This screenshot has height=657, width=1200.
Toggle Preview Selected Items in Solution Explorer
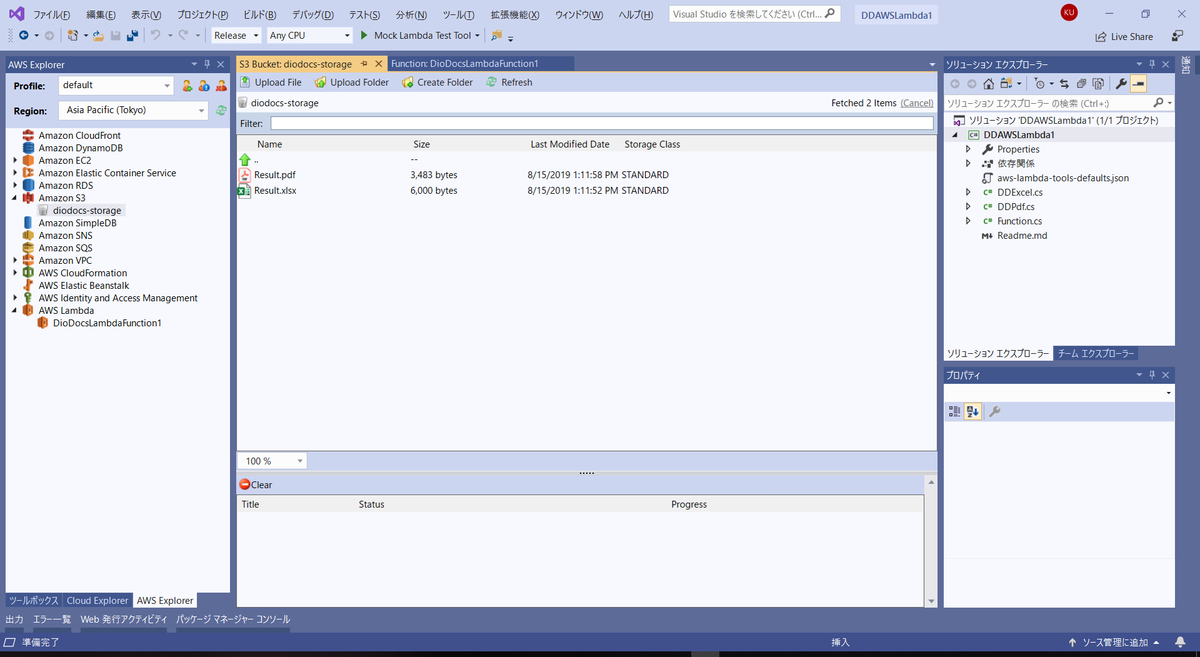pyautogui.click(x=1138, y=84)
